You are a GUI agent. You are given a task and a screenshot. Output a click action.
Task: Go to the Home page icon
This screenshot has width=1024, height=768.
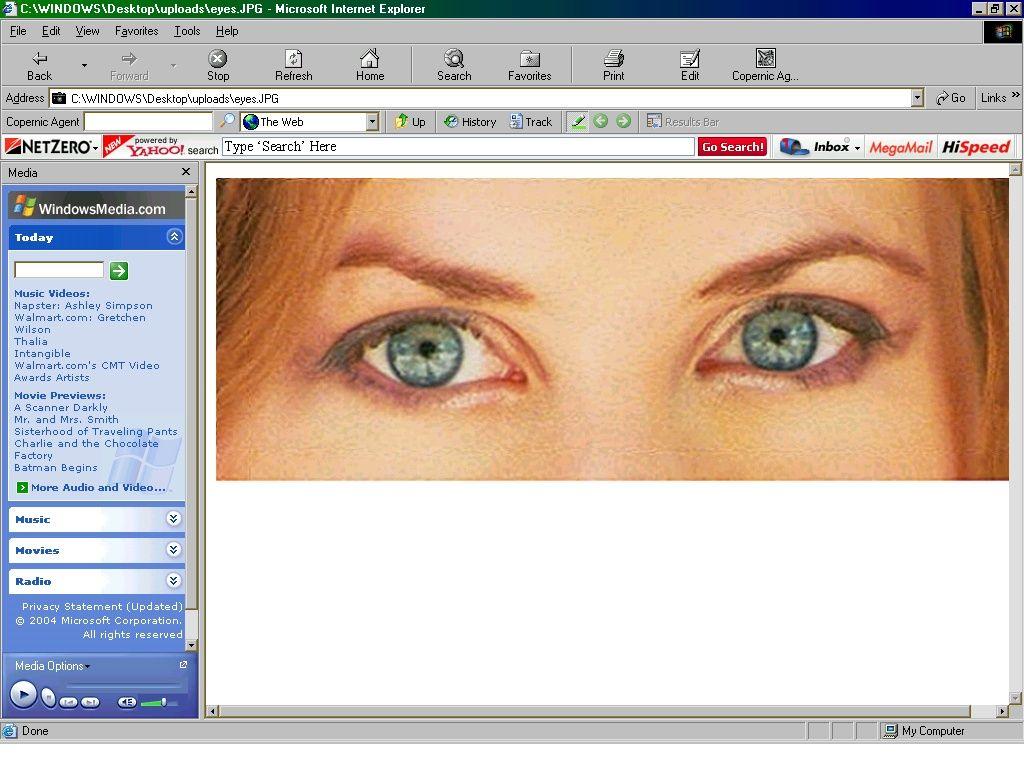coord(370,65)
